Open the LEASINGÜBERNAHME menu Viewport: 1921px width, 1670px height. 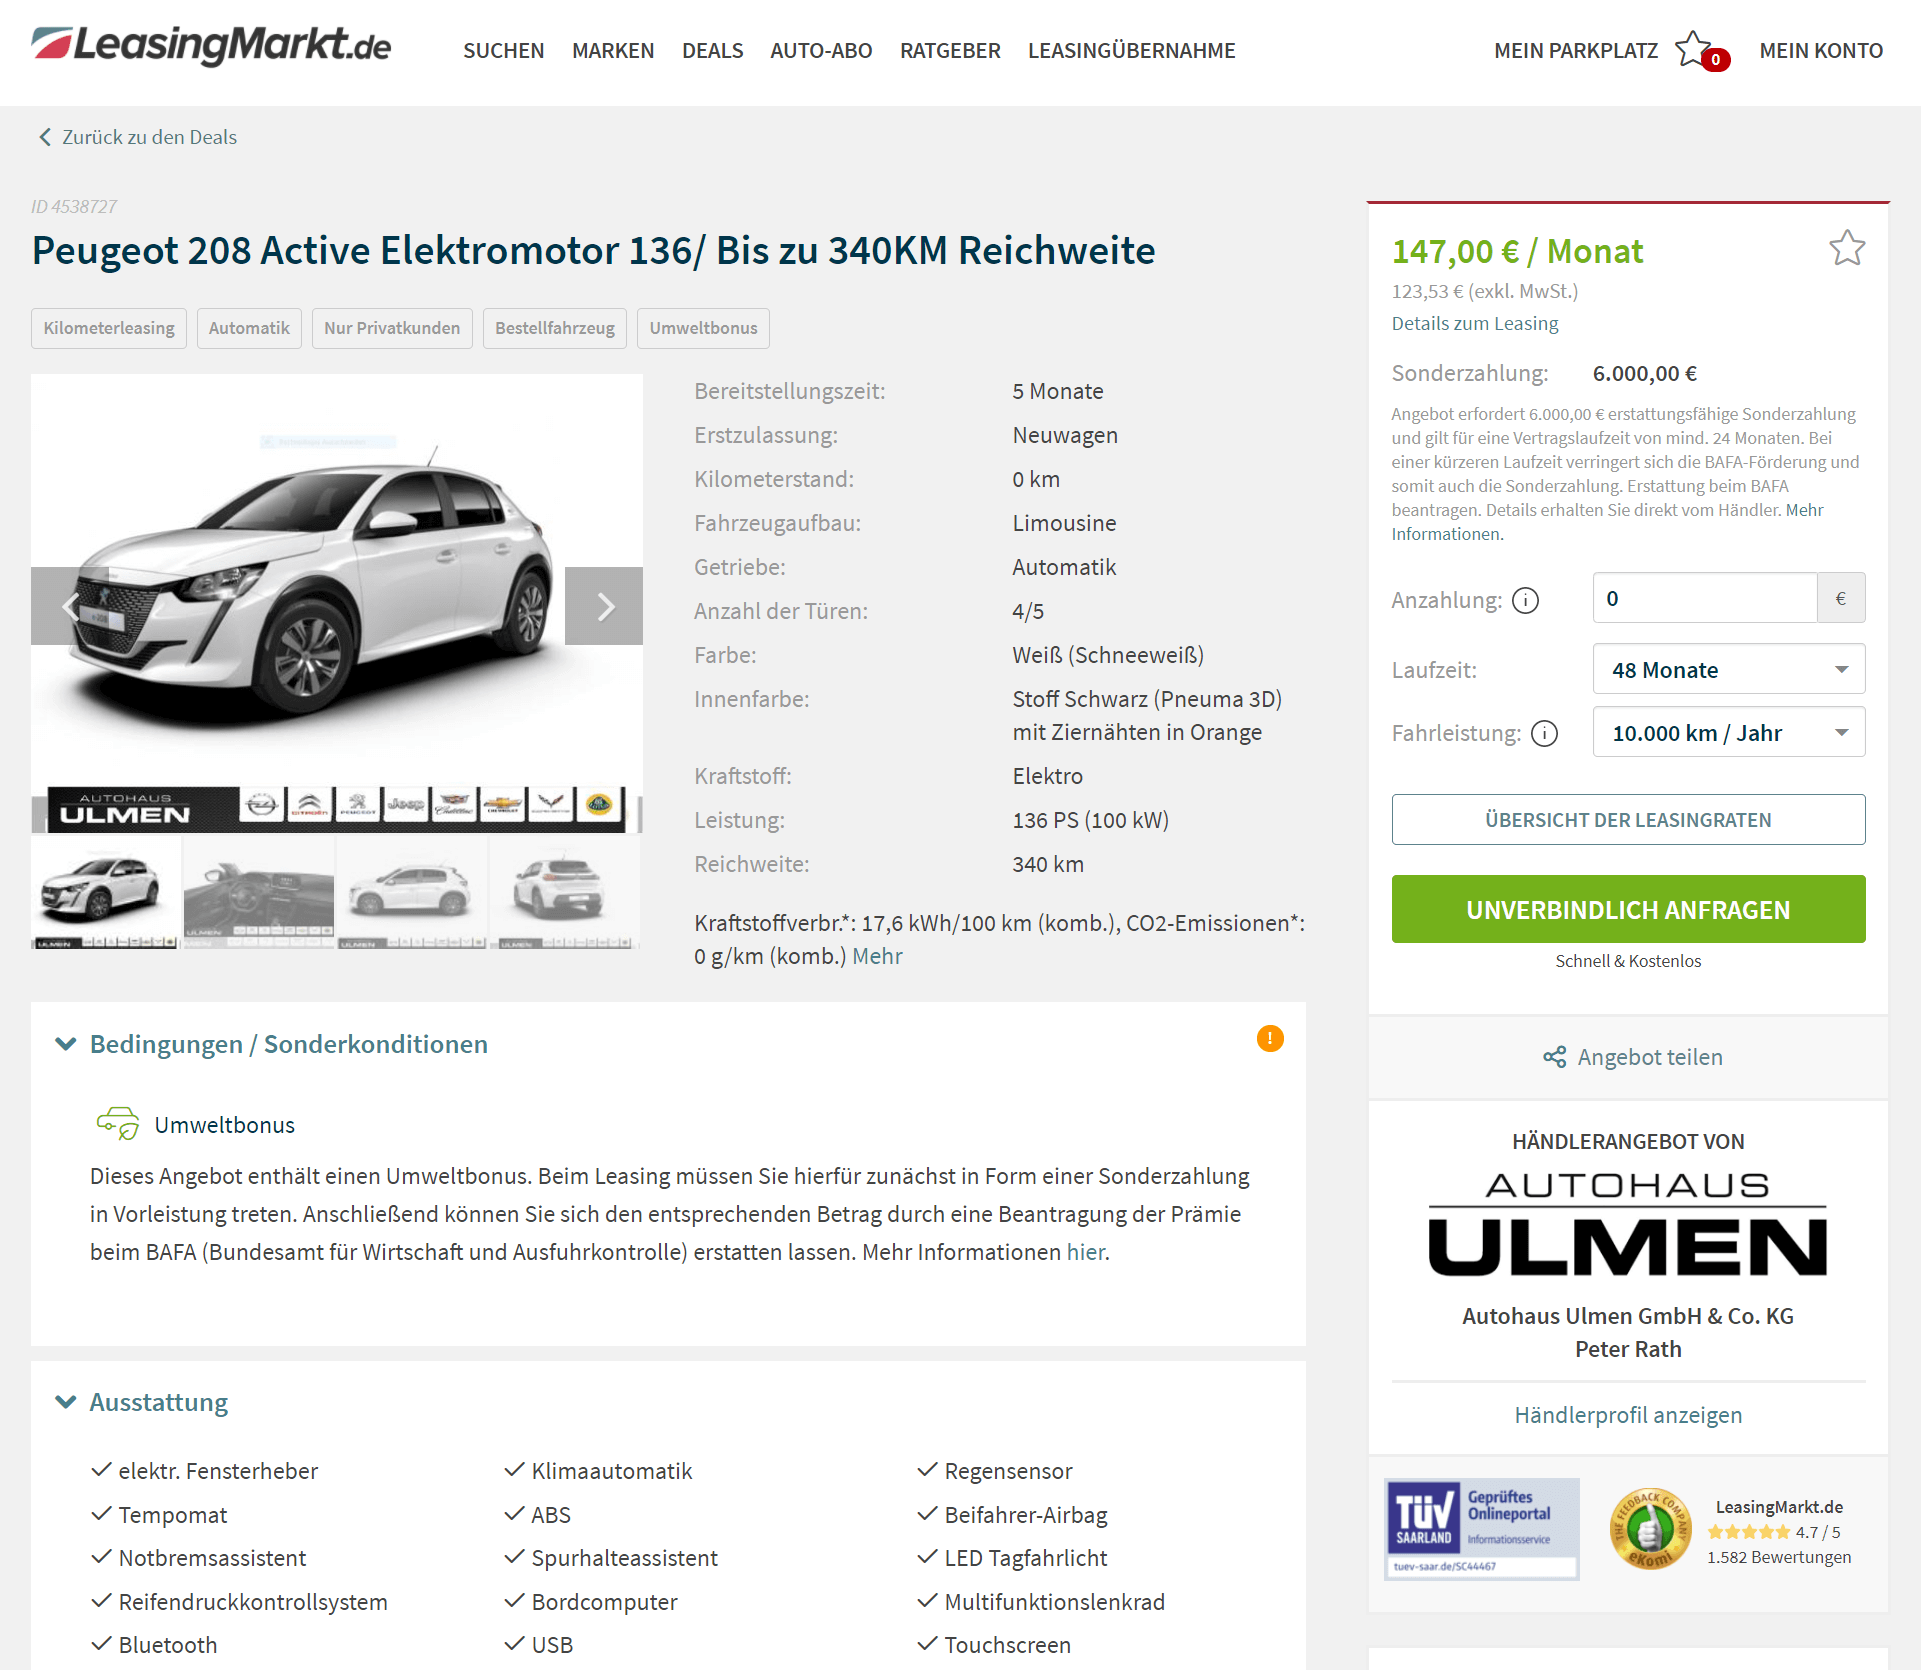coord(1132,50)
